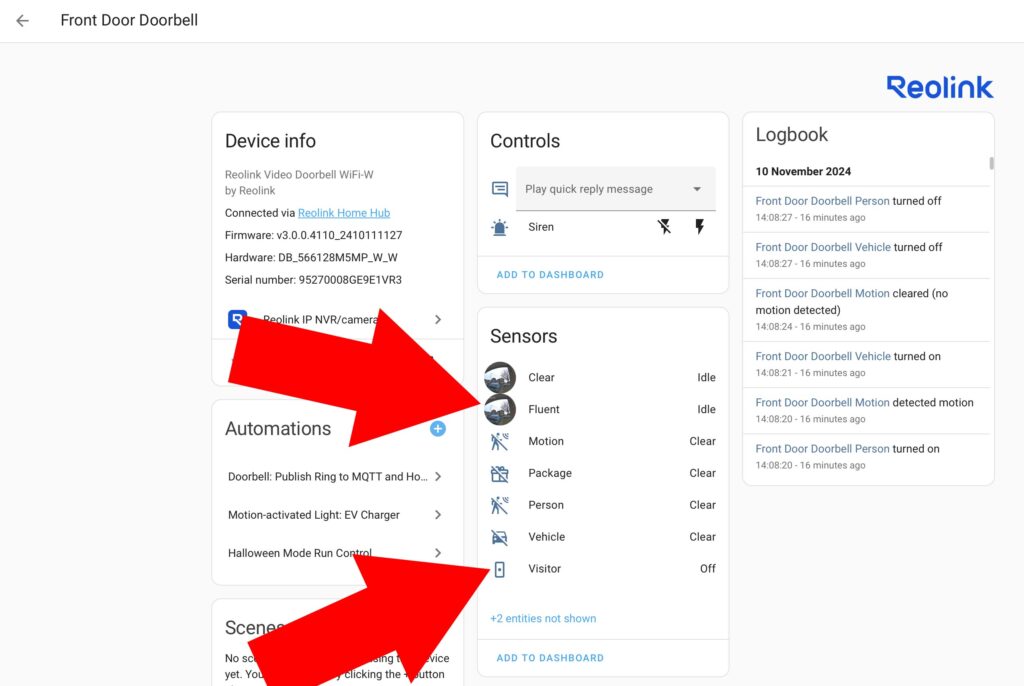Click the Logbook card heading
This screenshot has height=686, width=1024.
point(792,135)
